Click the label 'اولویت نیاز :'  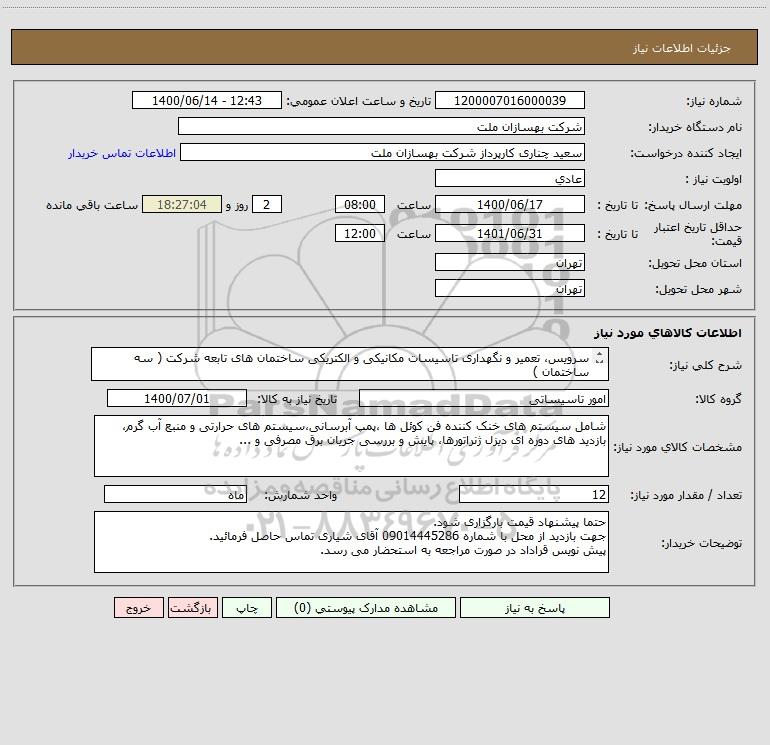714,179
